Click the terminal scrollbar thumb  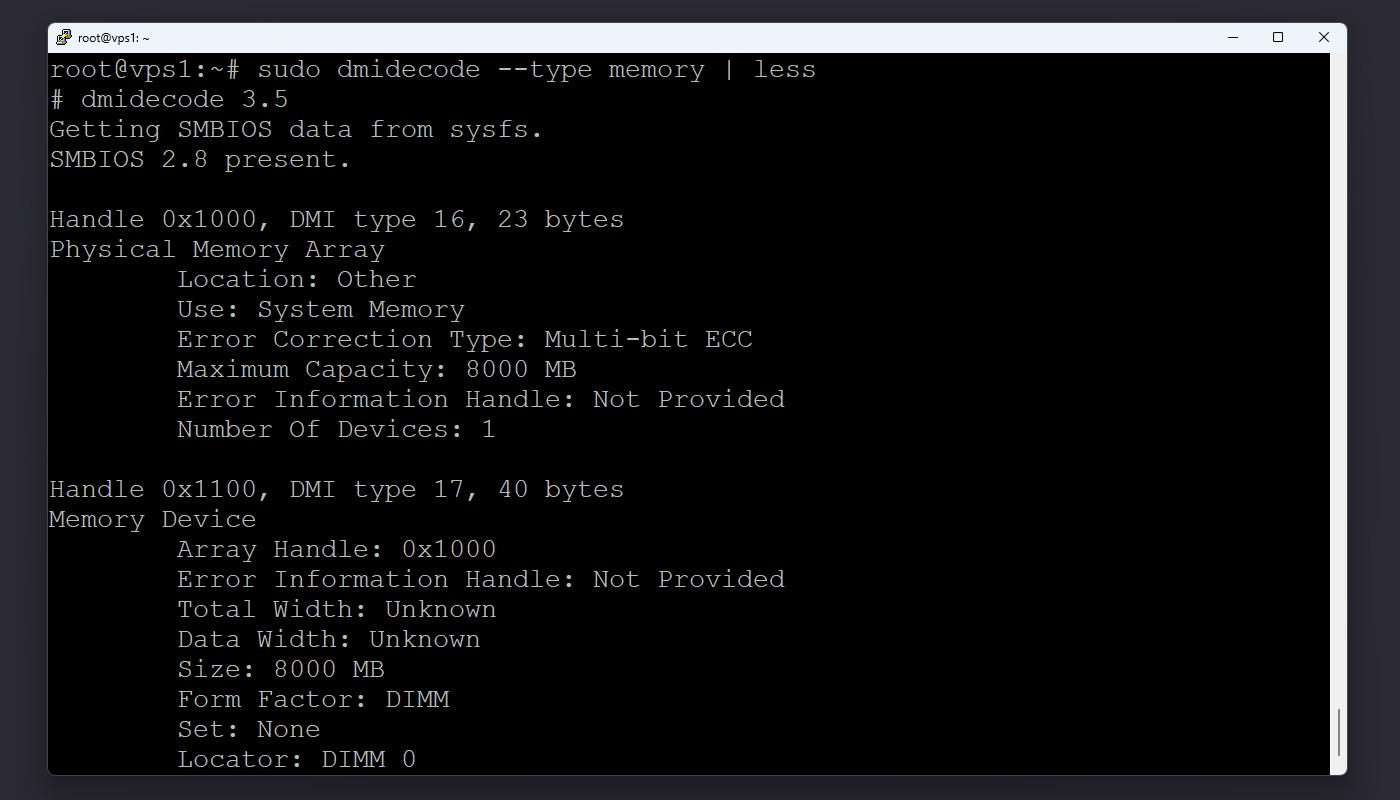(x=1339, y=733)
